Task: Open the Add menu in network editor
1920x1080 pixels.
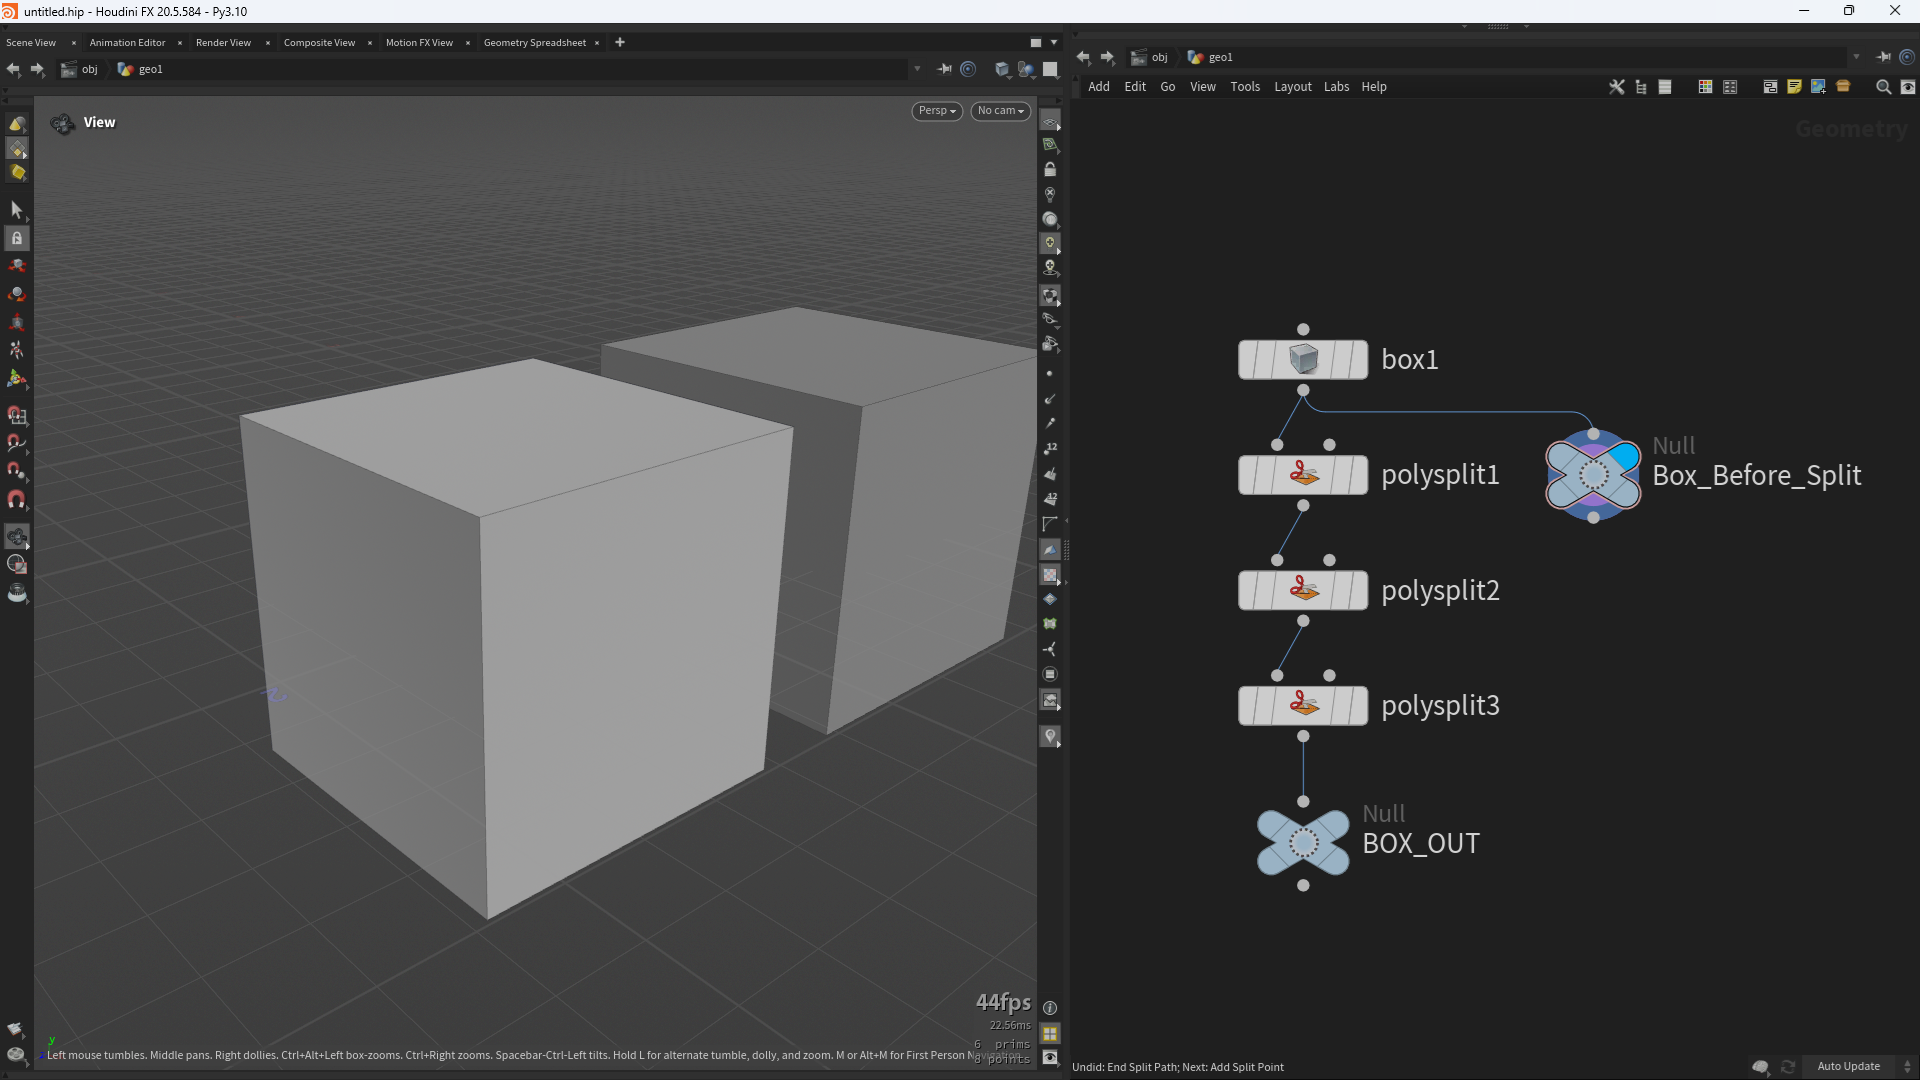Action: pos(1099,87)
